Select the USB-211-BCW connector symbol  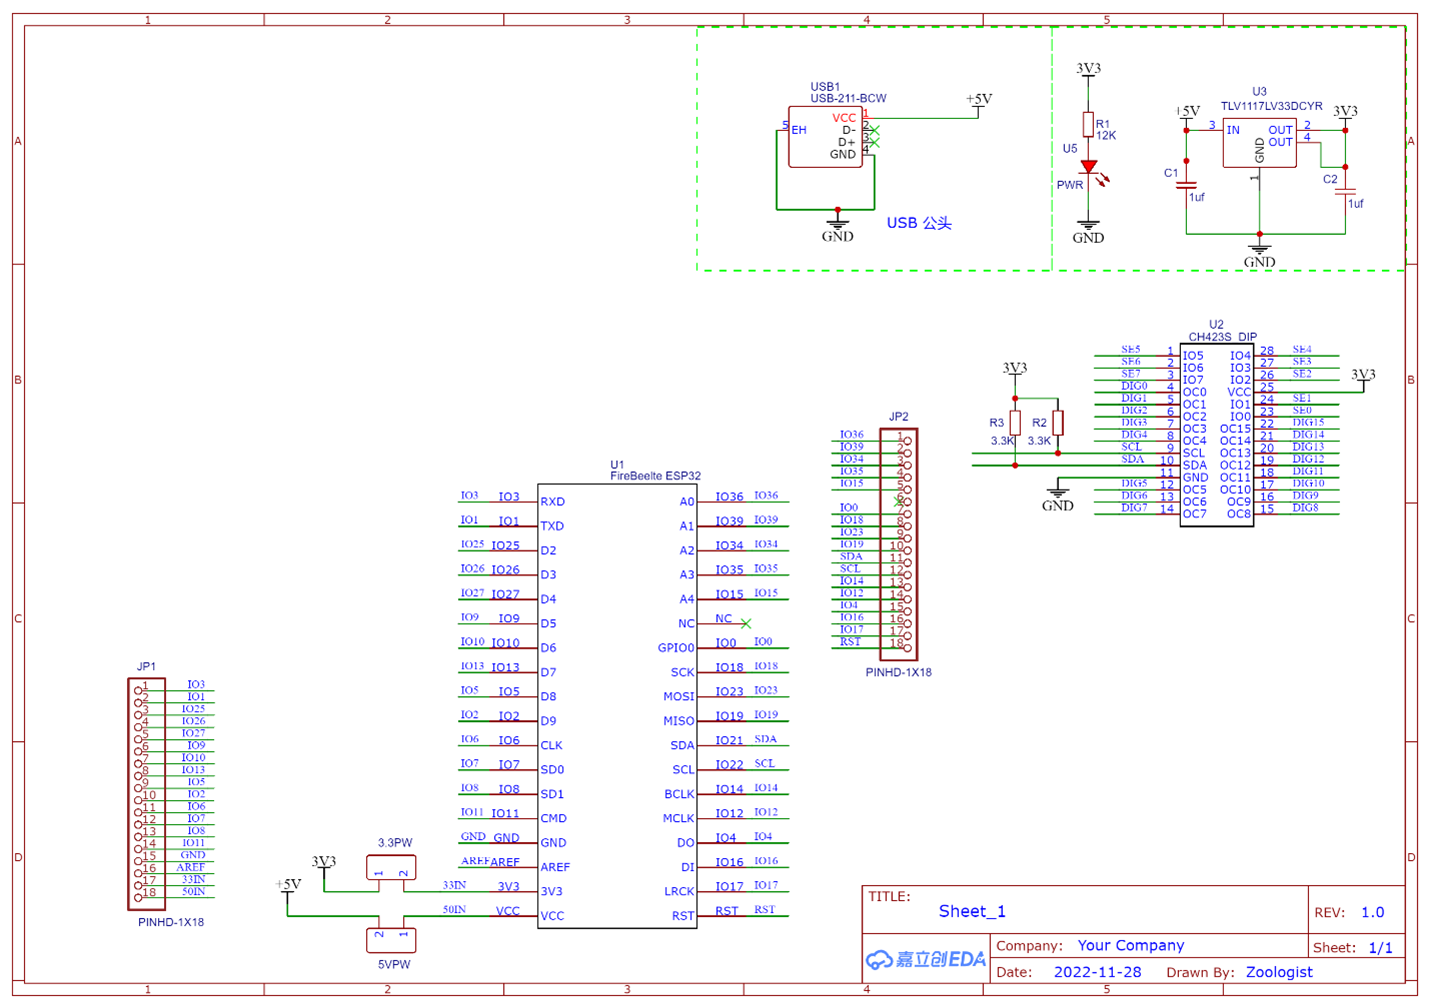tap(825, 137)
